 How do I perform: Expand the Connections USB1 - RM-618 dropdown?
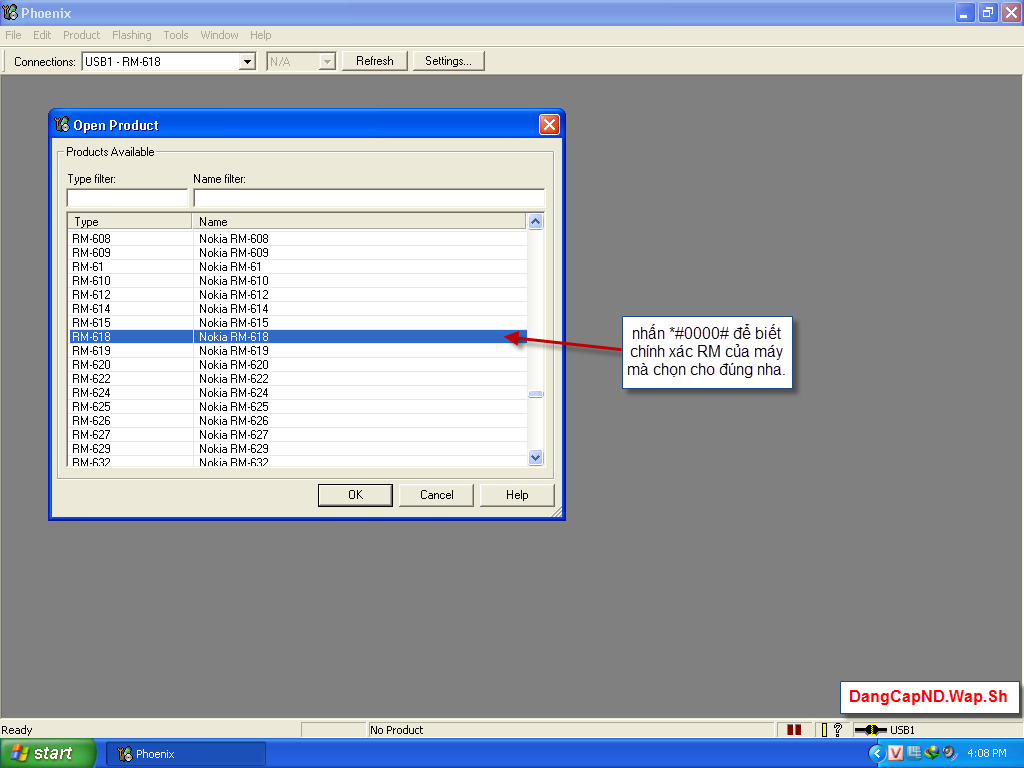coord(247,62)
